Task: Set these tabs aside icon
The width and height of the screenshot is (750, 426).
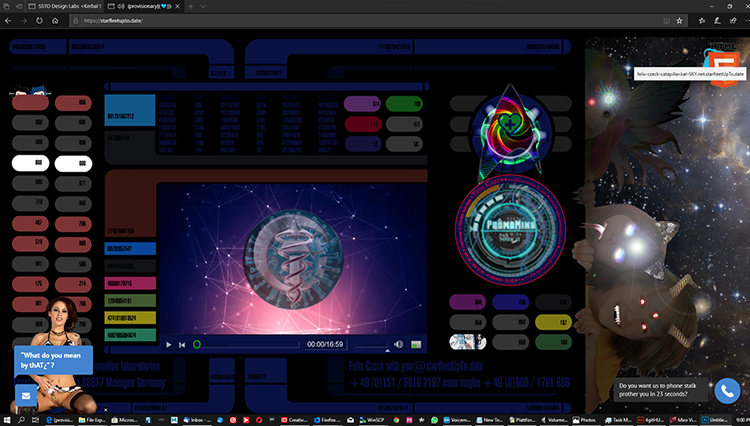Action: point(19,6)
